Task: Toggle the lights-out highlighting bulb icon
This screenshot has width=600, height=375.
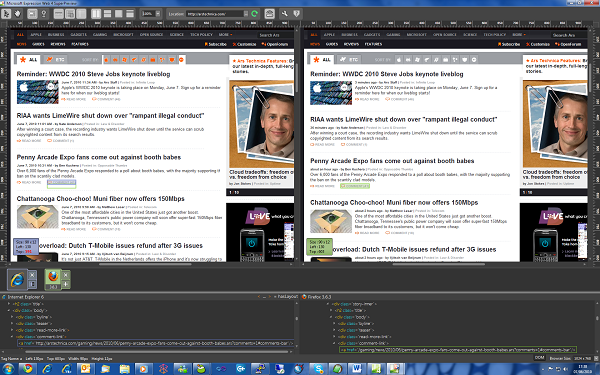Action: click(x=44, y=14)
